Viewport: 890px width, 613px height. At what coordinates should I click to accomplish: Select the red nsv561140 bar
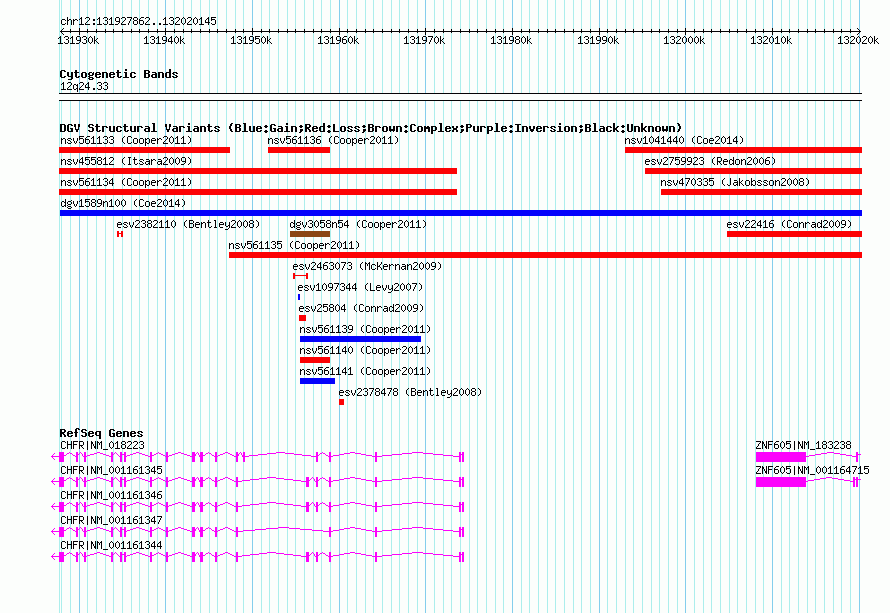[x=315, y=360]
